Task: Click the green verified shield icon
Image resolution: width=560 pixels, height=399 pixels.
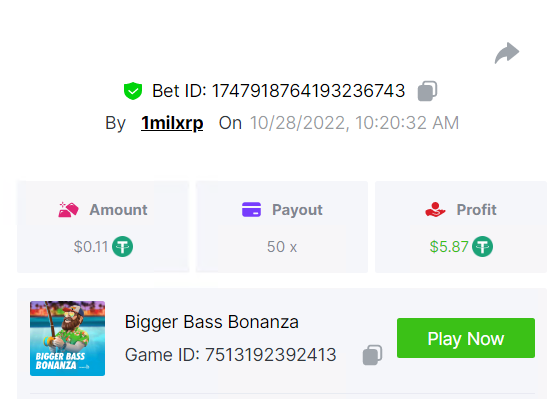Action: tap(133, 91)
